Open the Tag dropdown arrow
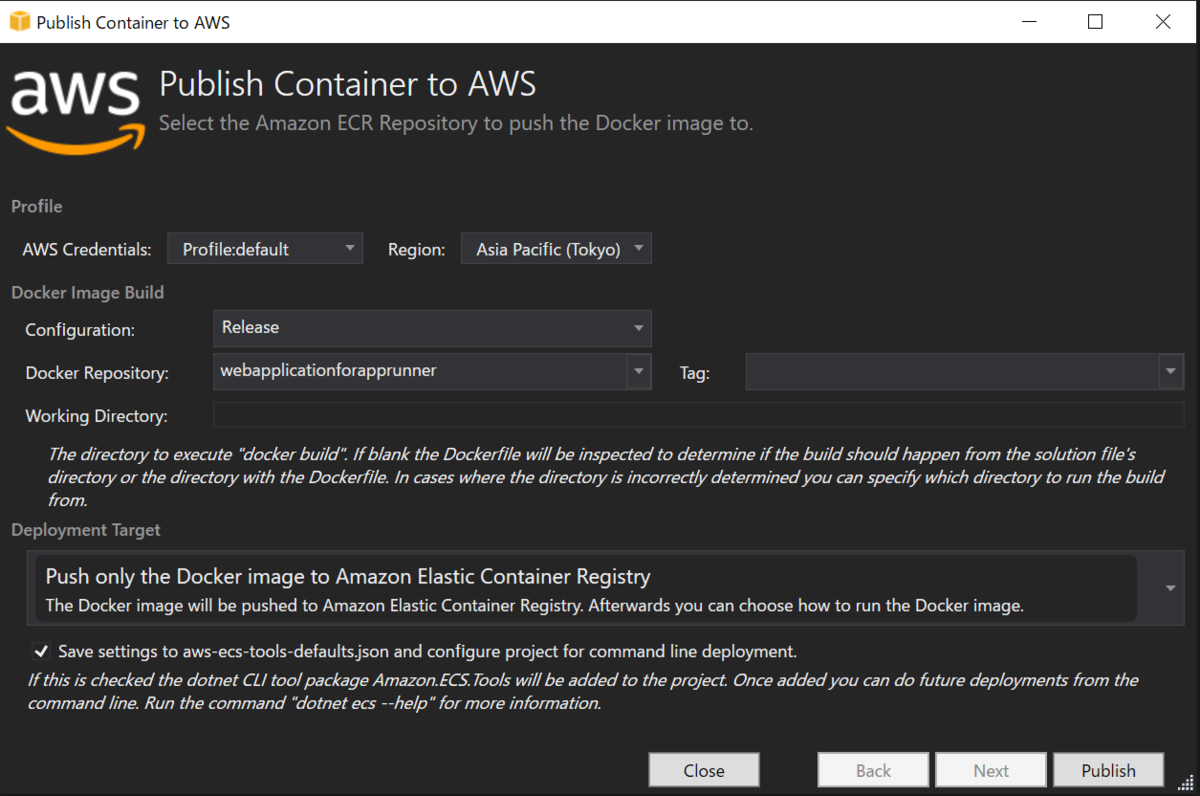Viewport: 1200px width, 796px height. (x=1171, y=372)
